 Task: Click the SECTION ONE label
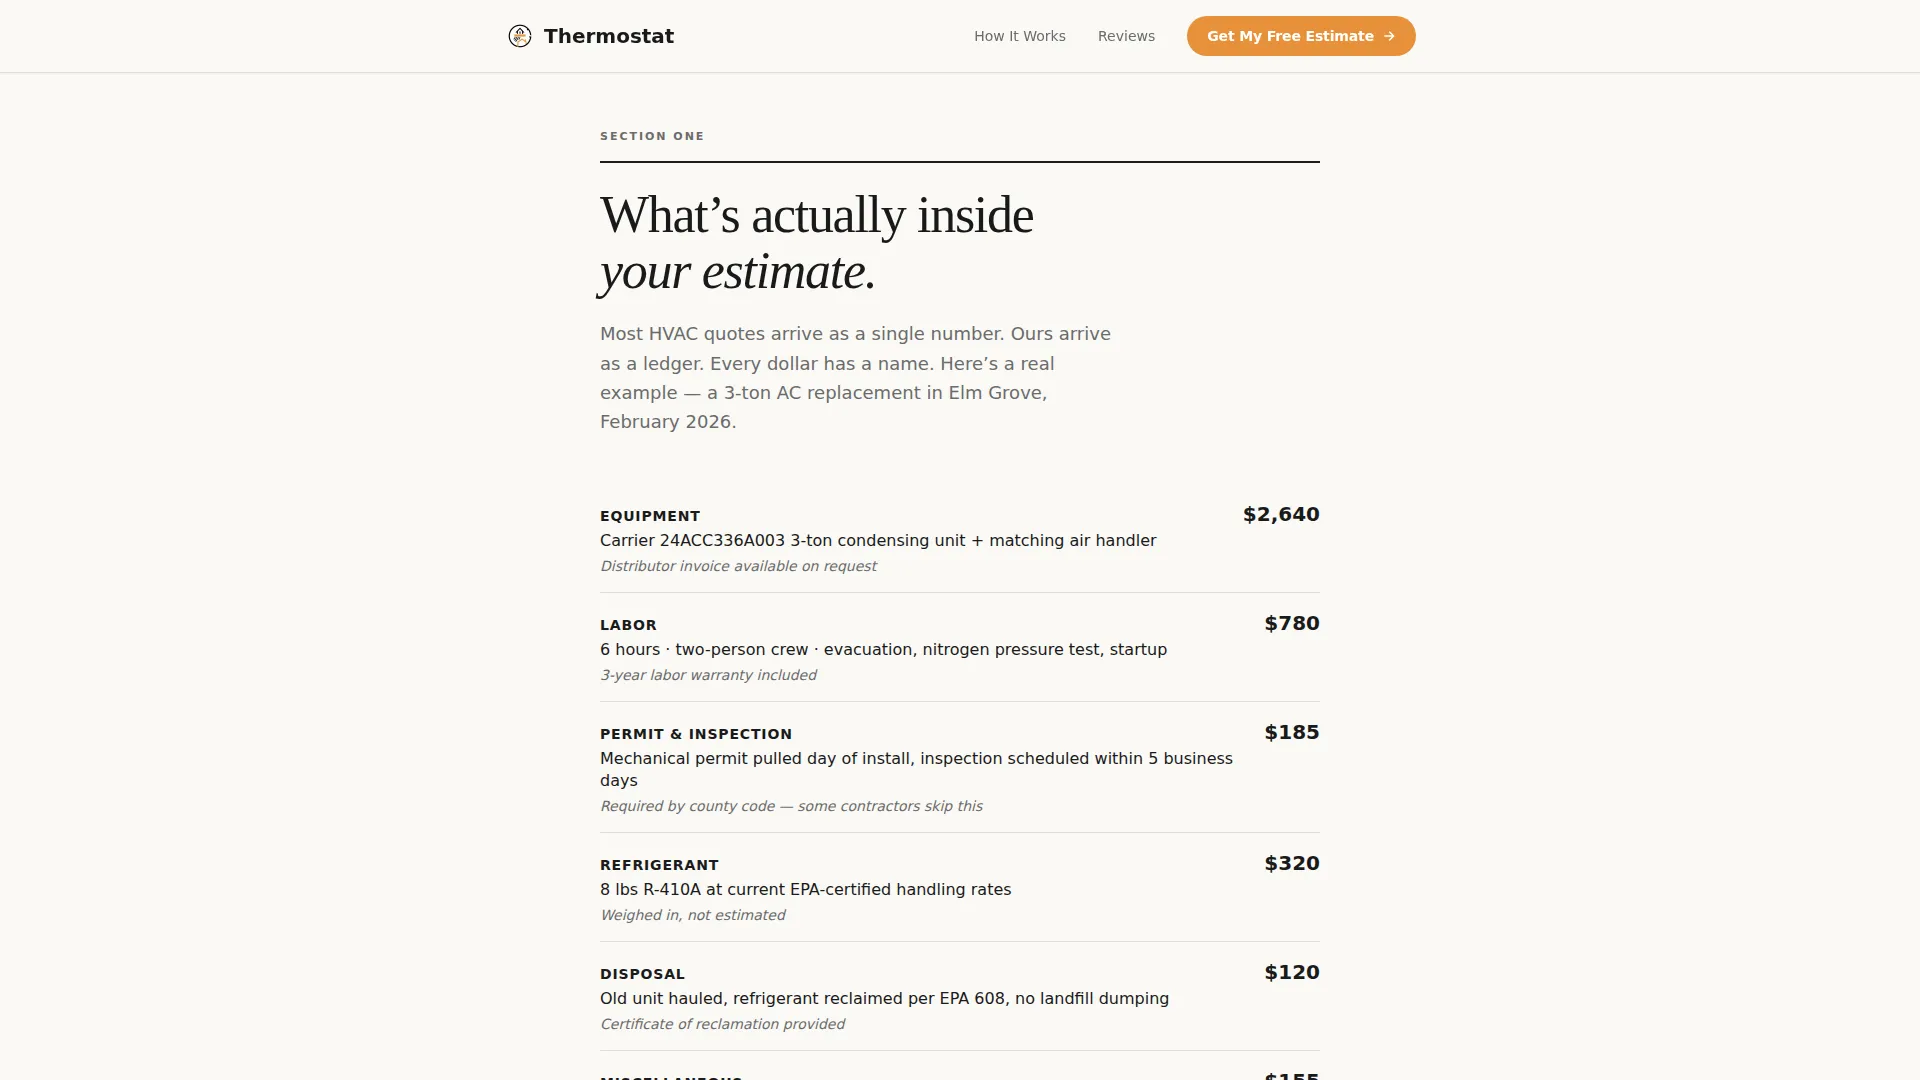tap(652, 136)
